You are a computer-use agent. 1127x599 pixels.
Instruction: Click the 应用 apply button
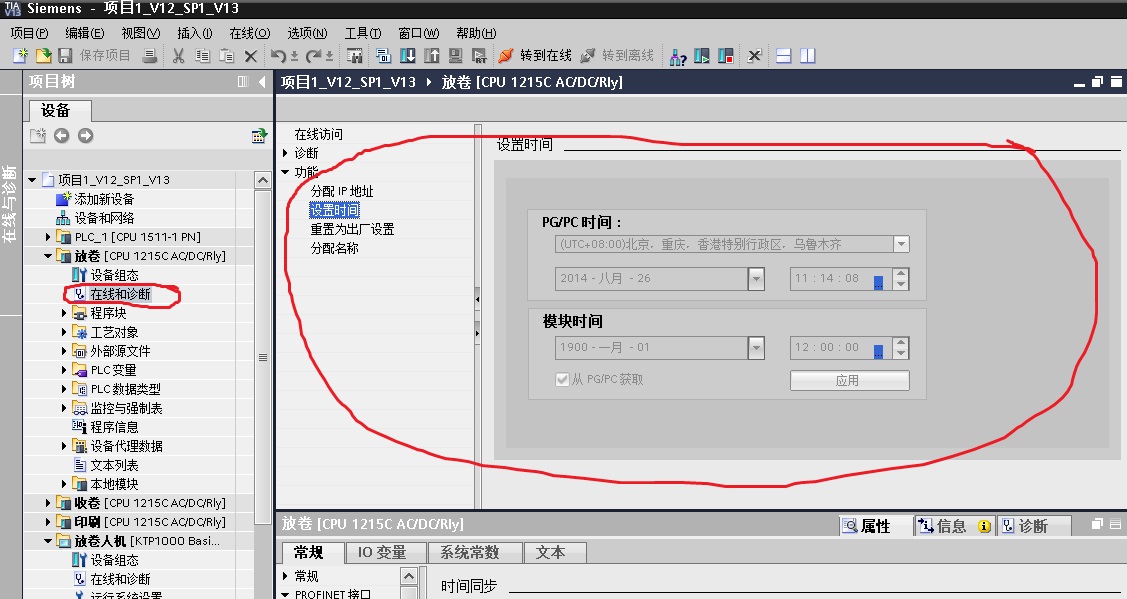click(x=850, y=380)
